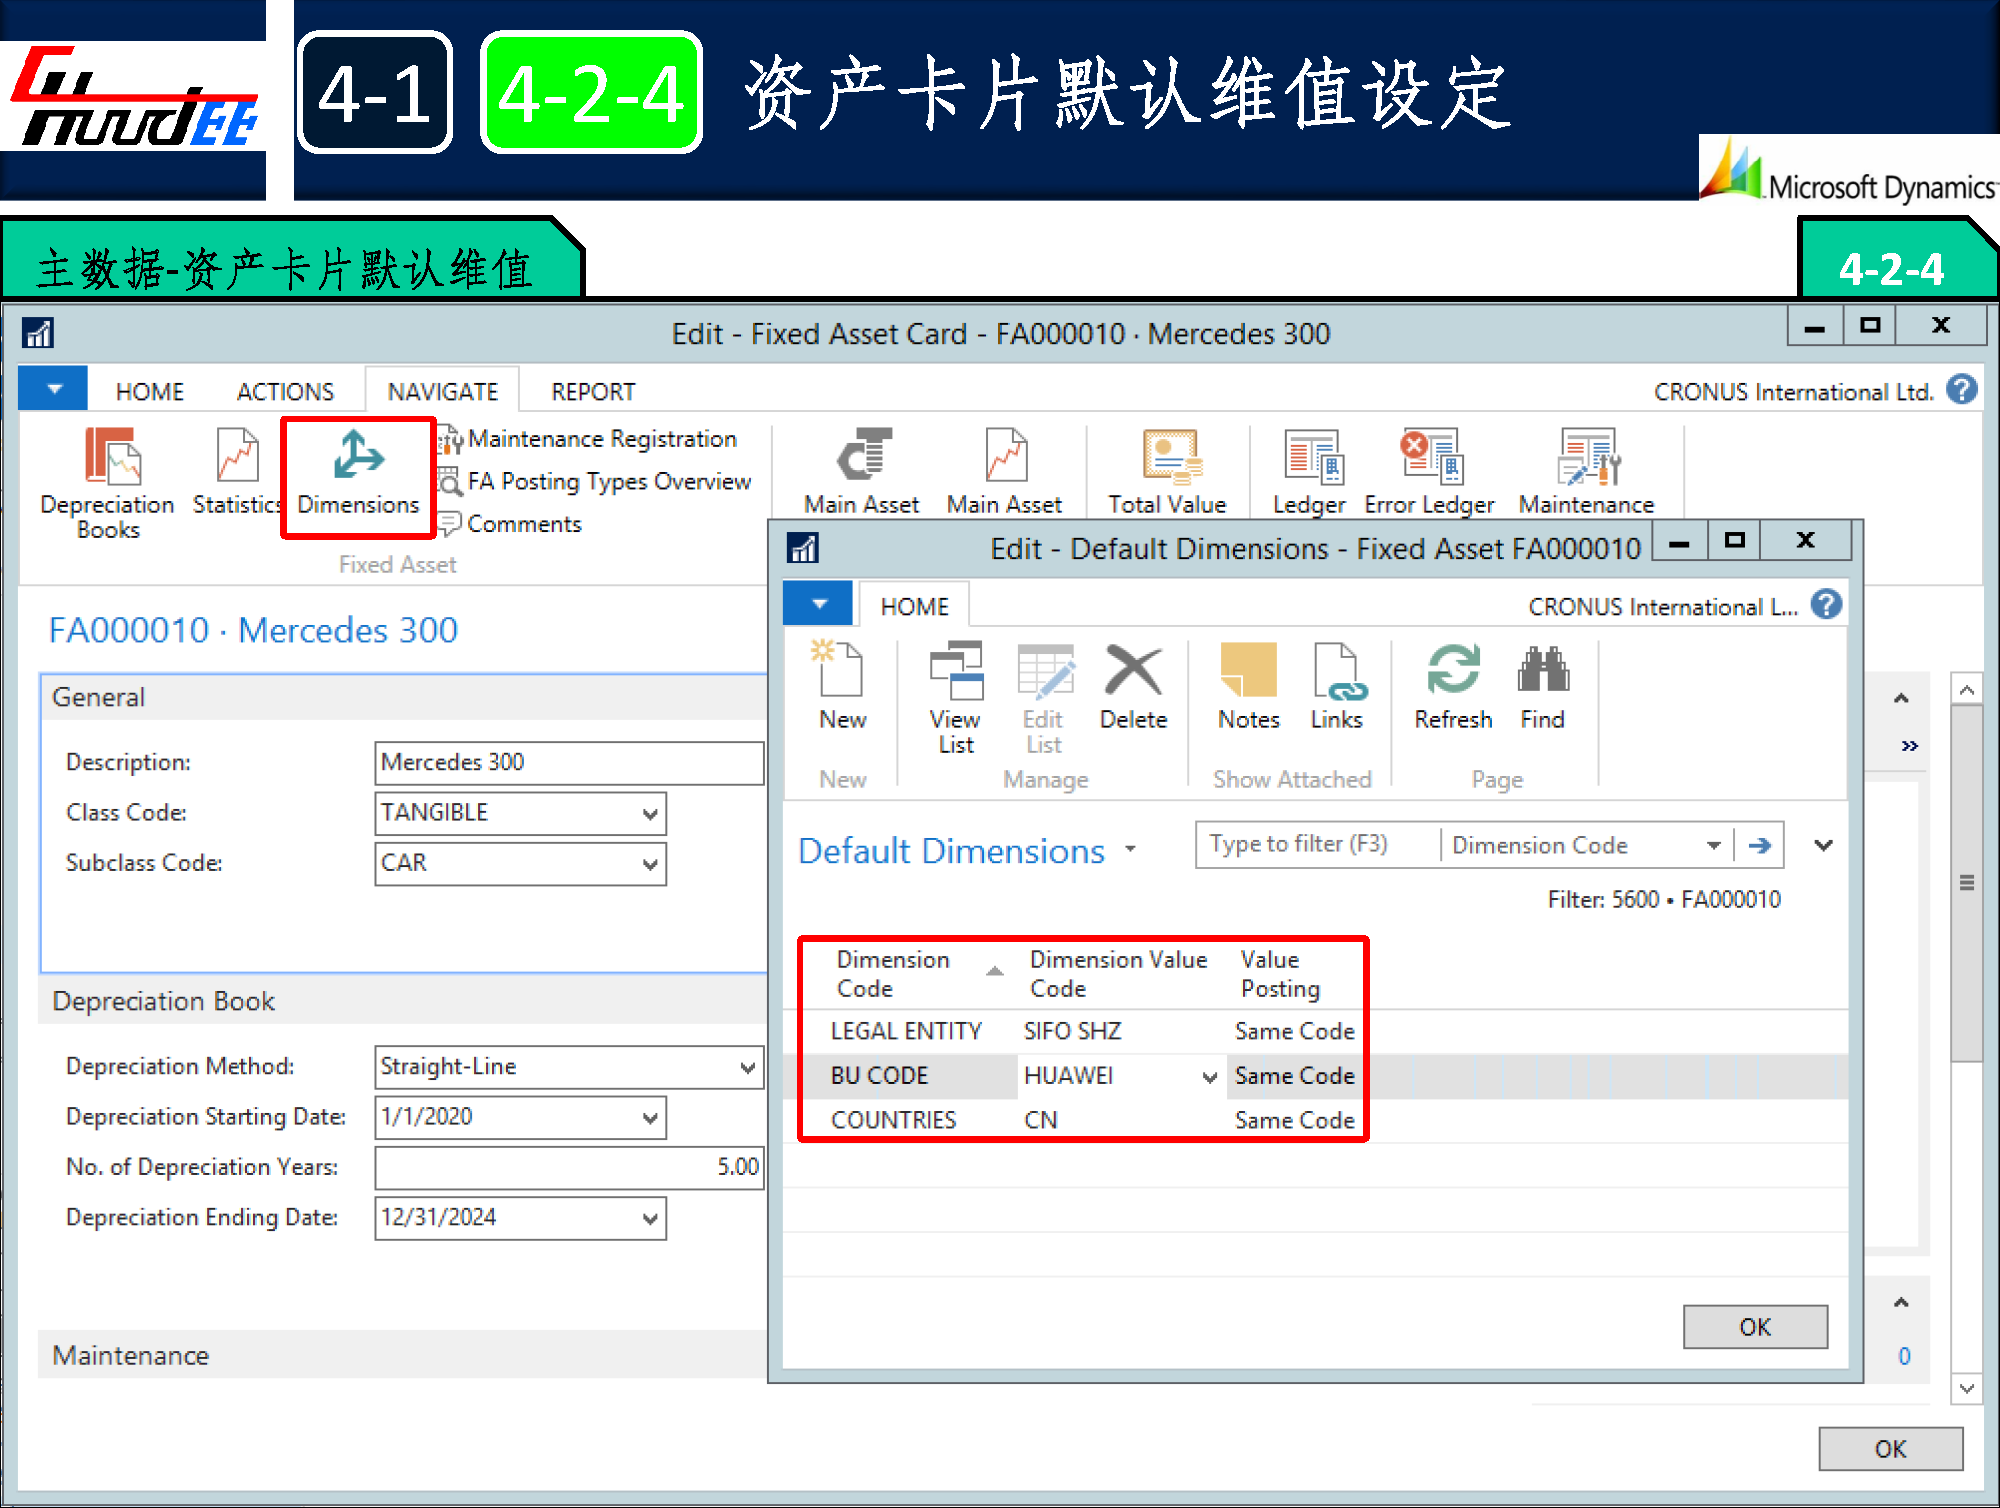Expand the Class Code dropdown
This screenshot has height=1508, width=2000.
click(650, 814)
